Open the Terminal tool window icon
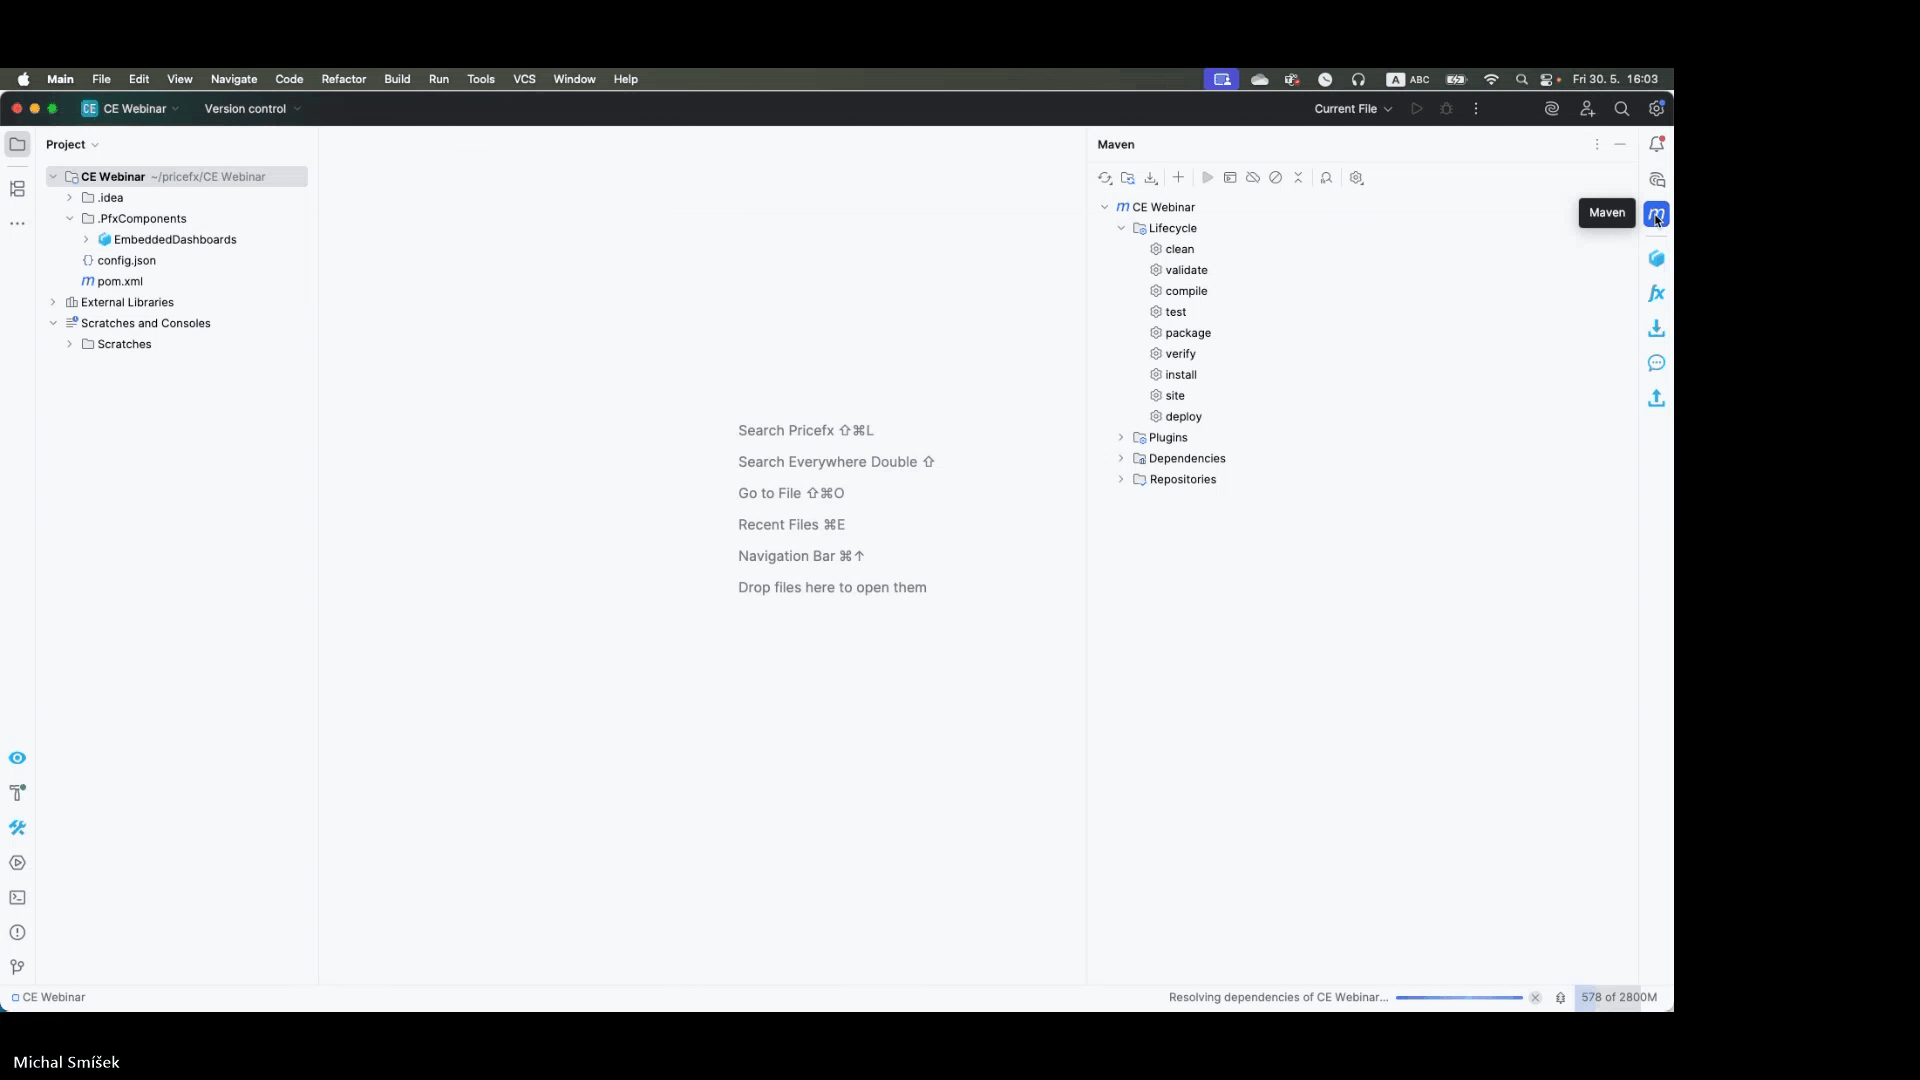This screenshot has height=1080, width=1920. click(x=17, y=897)
